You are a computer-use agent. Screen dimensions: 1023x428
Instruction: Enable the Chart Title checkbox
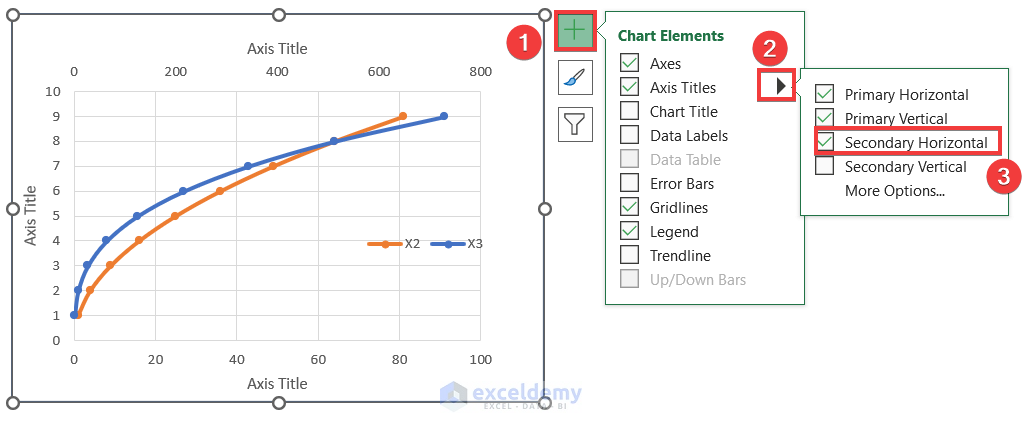(630, 112)
